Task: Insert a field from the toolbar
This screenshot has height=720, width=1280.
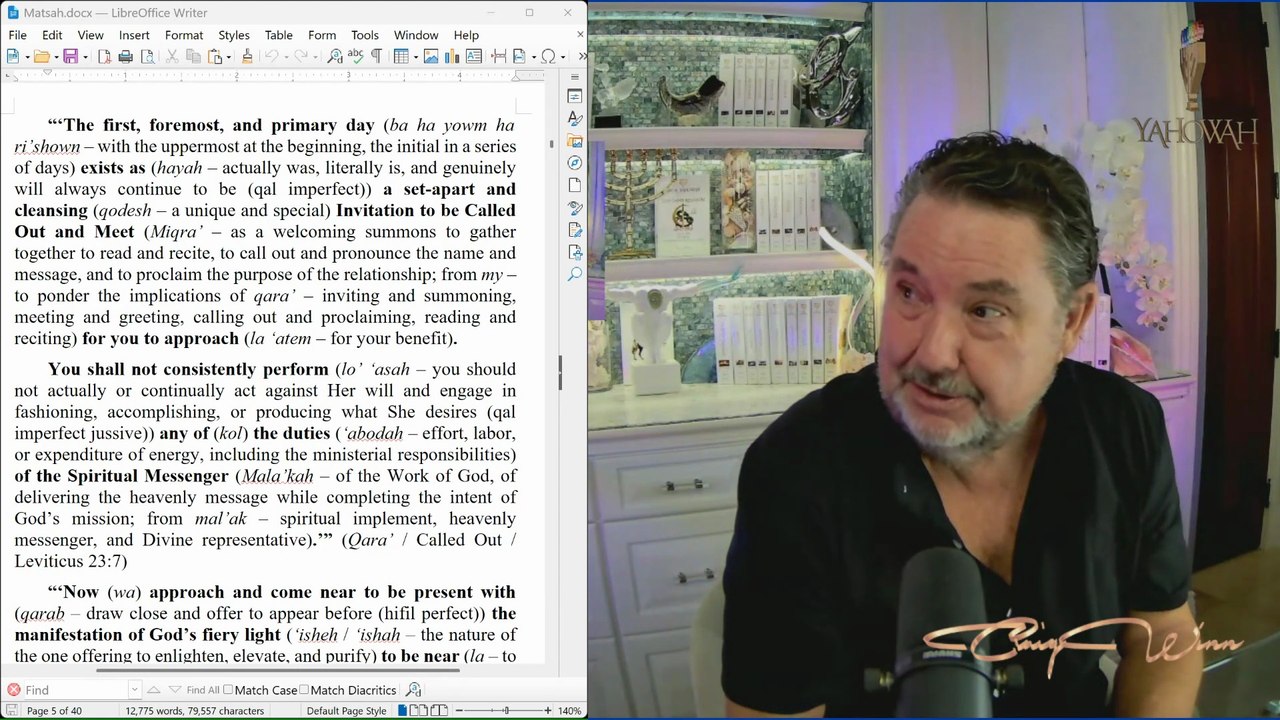Action: tap(518, 56)
